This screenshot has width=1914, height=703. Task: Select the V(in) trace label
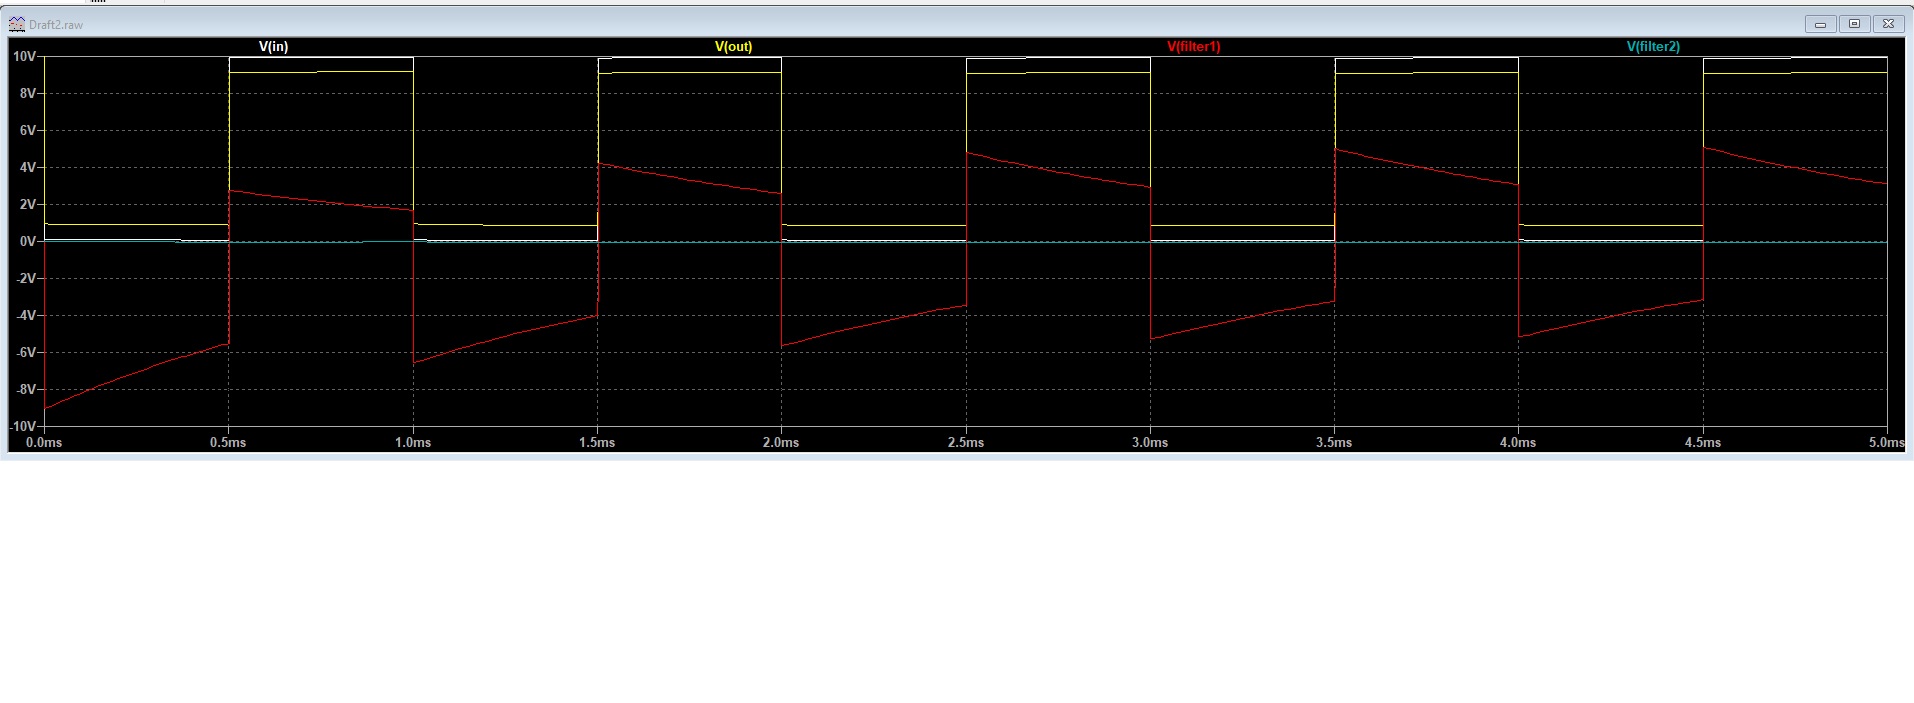pyautogui.click(x=273, y=47)
